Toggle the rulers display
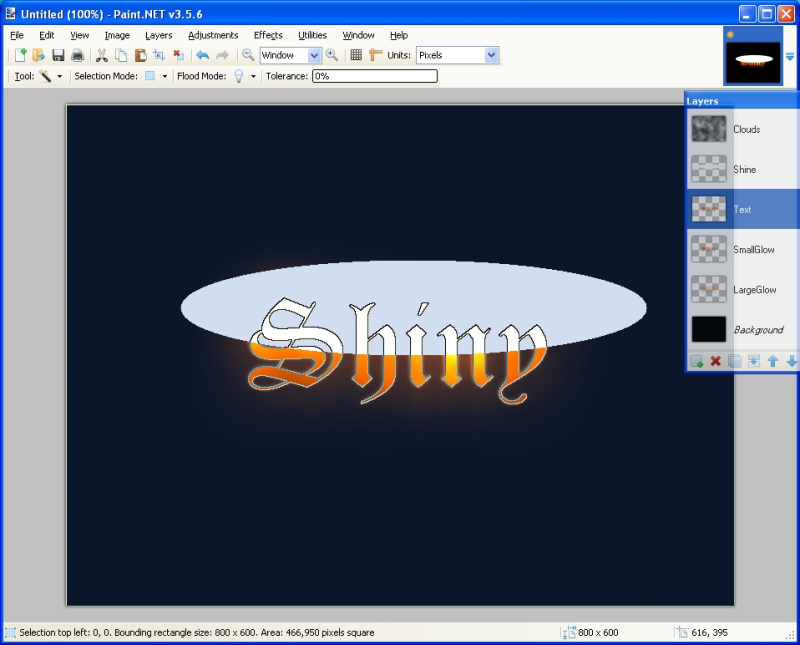The image size is (800, 645). [x=375, y=56]
